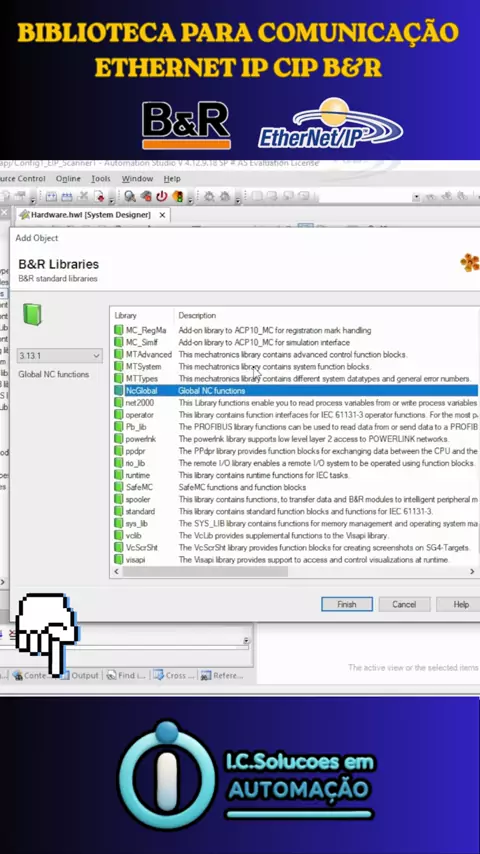Image resolution: width=480 pixels, height=854 pixels.
Task: Click the red power toolbar icon
Action: [x=162, y=197]
